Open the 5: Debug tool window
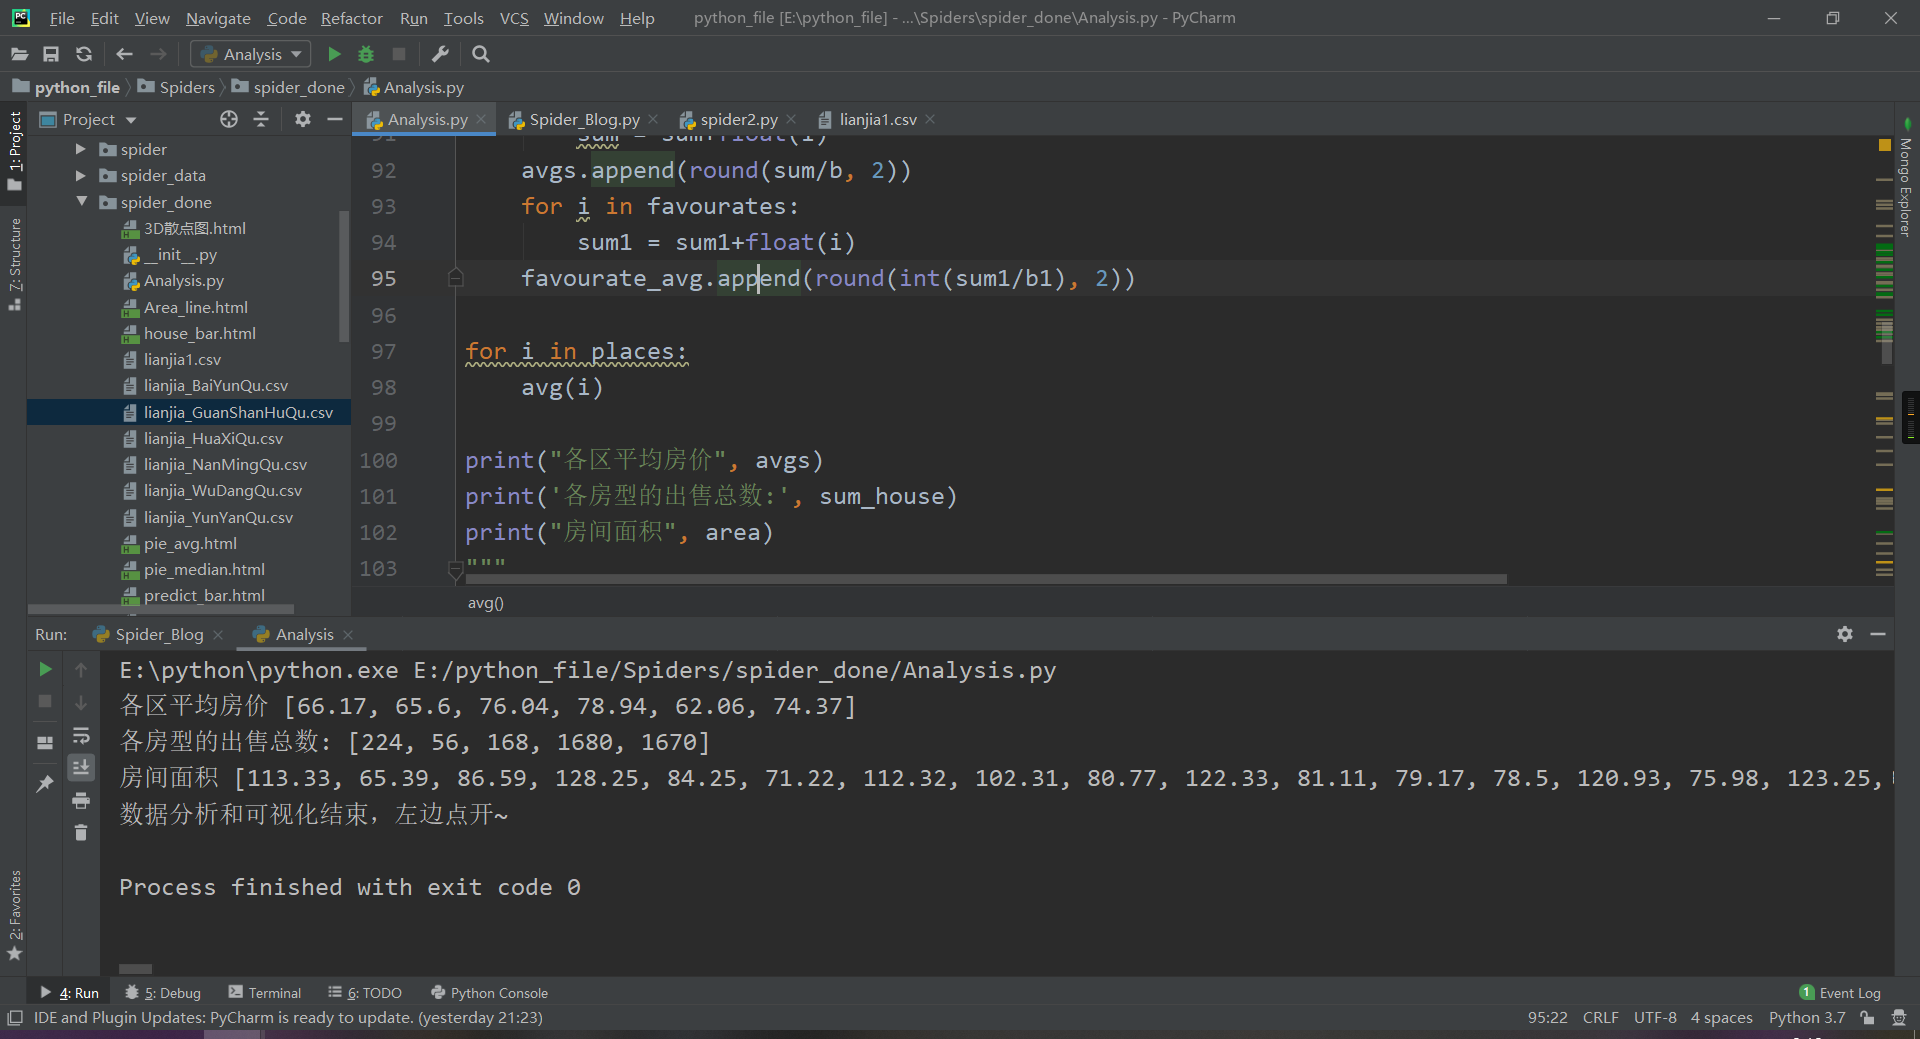The width and height of the screenshot is (1920, 1039). (163, 992)
